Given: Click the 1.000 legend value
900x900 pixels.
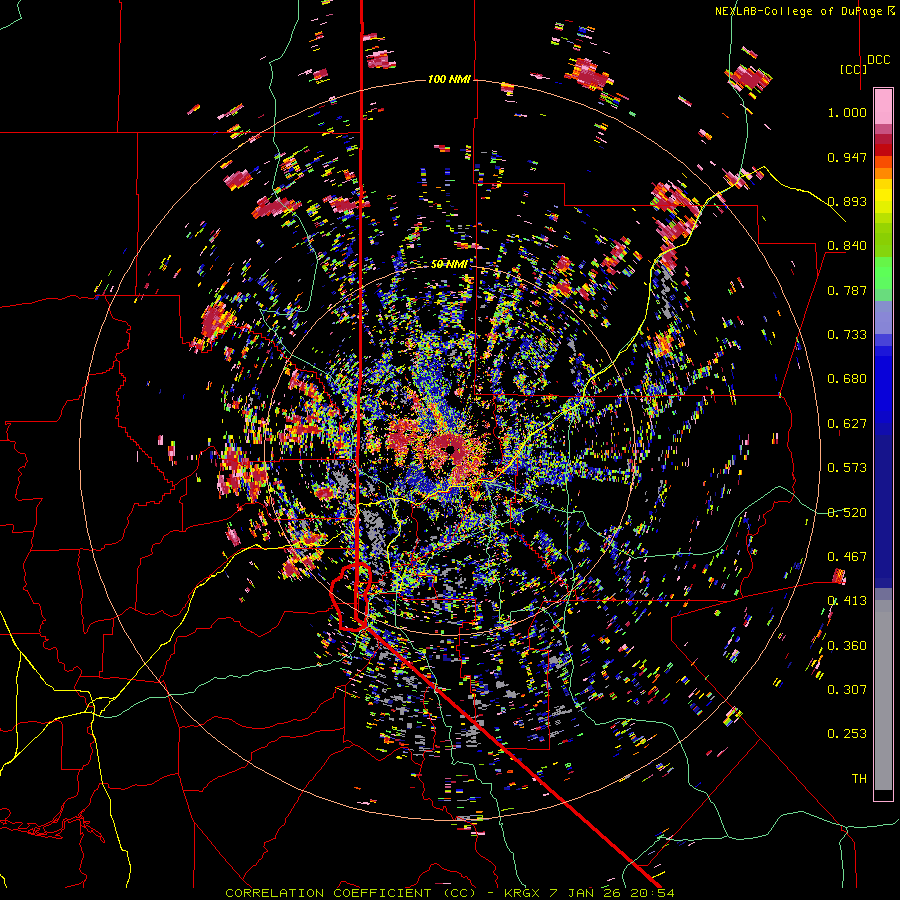Looking at the screenshot, I should (847, 112).
